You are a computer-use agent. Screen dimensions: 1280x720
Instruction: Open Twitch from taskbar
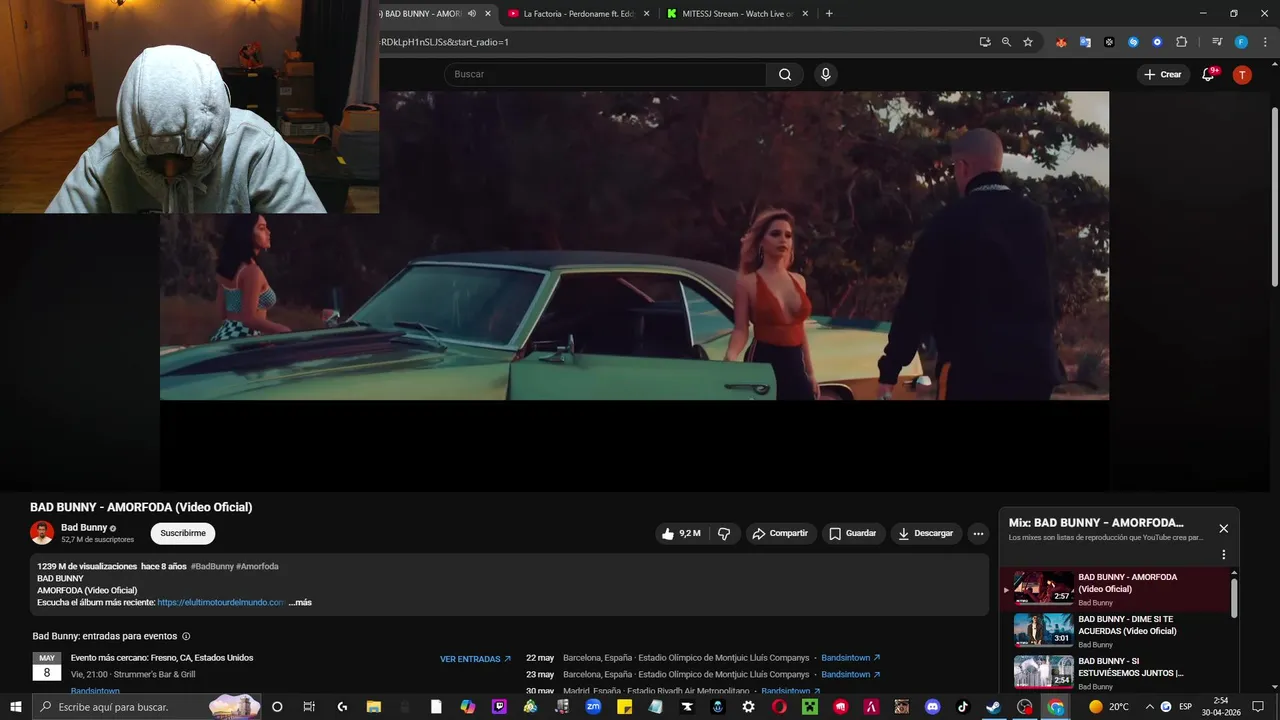(499, 706)
